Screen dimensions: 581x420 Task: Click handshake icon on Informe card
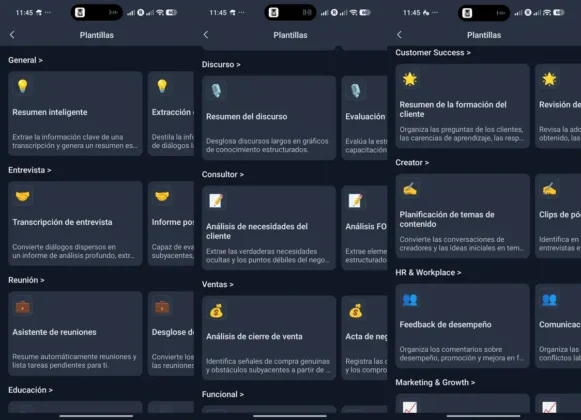pyautogui.click(x=162, y=196)
